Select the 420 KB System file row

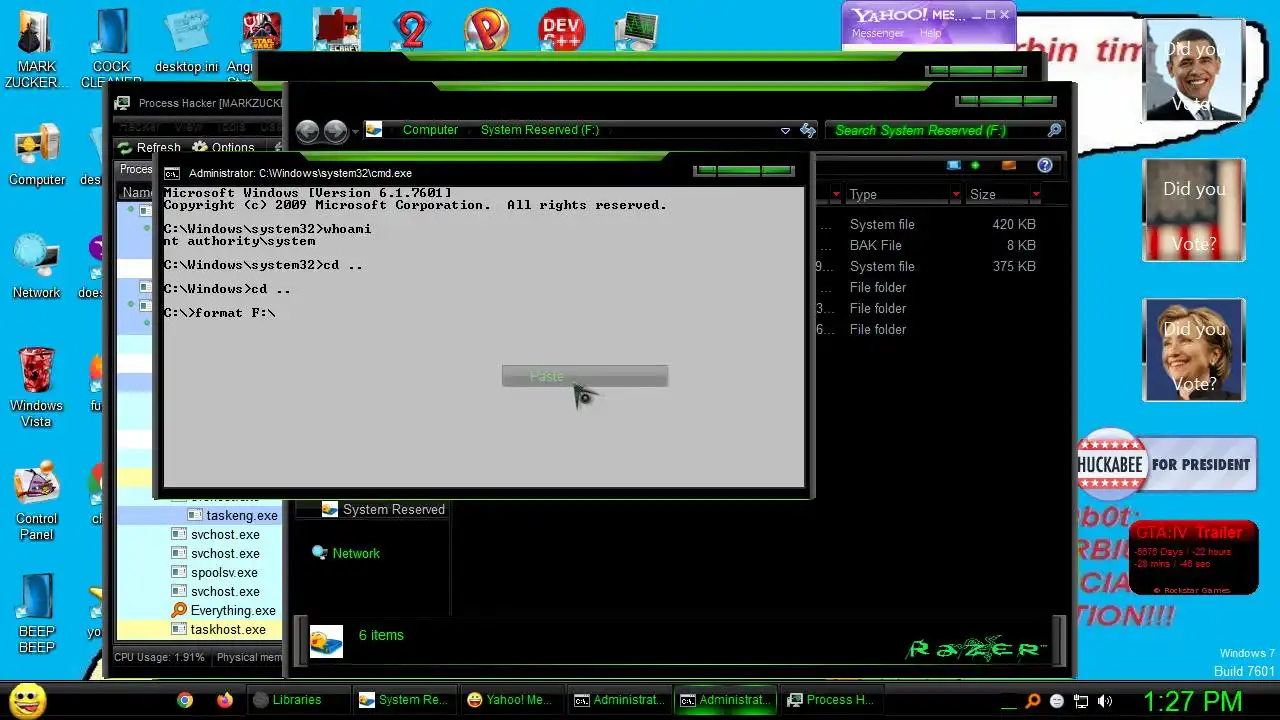[x=929, y=224]
